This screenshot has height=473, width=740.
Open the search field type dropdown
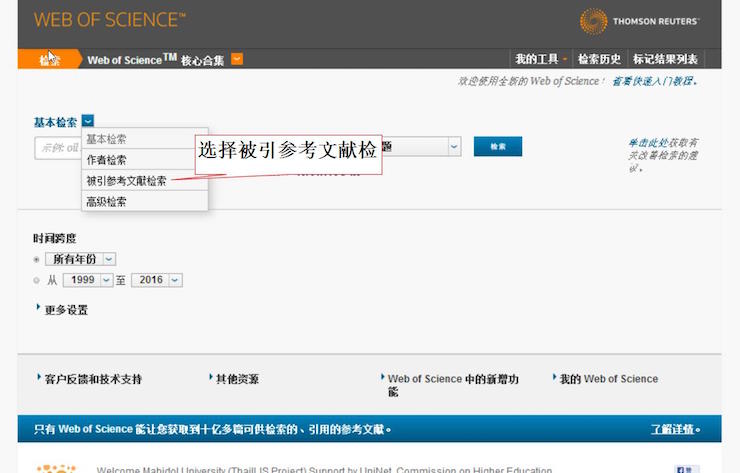tap(454, 147)
